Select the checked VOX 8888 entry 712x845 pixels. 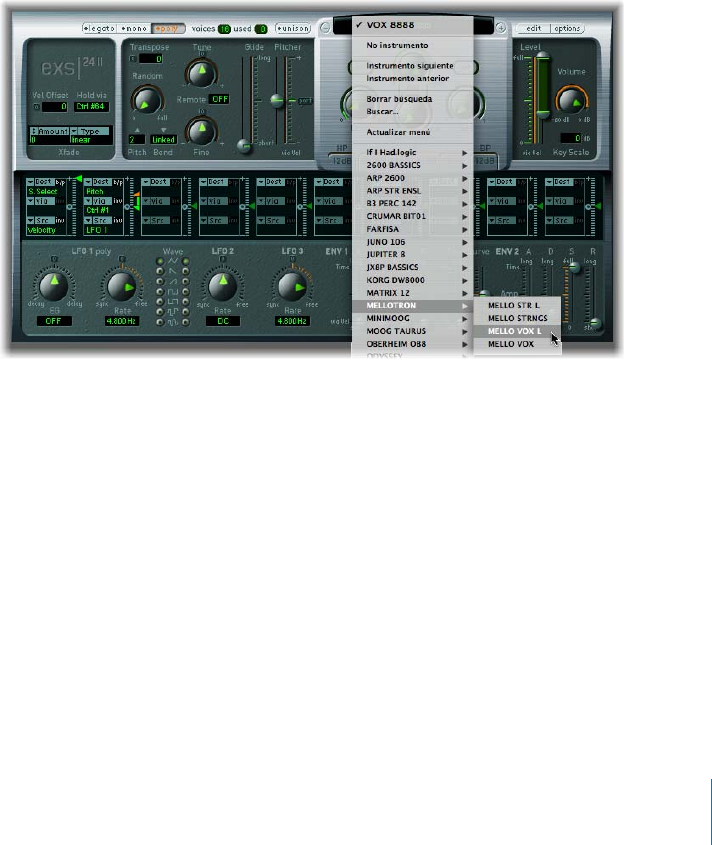tap(412, 25)
